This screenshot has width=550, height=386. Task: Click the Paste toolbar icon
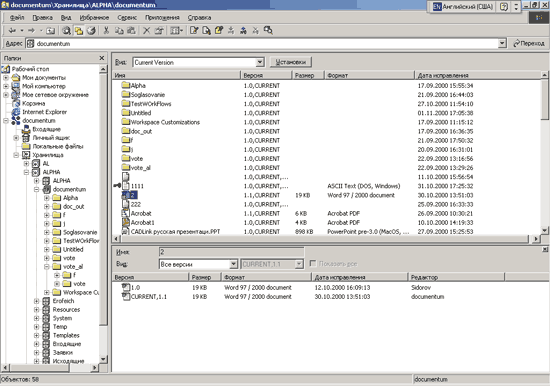click(131, 31)
